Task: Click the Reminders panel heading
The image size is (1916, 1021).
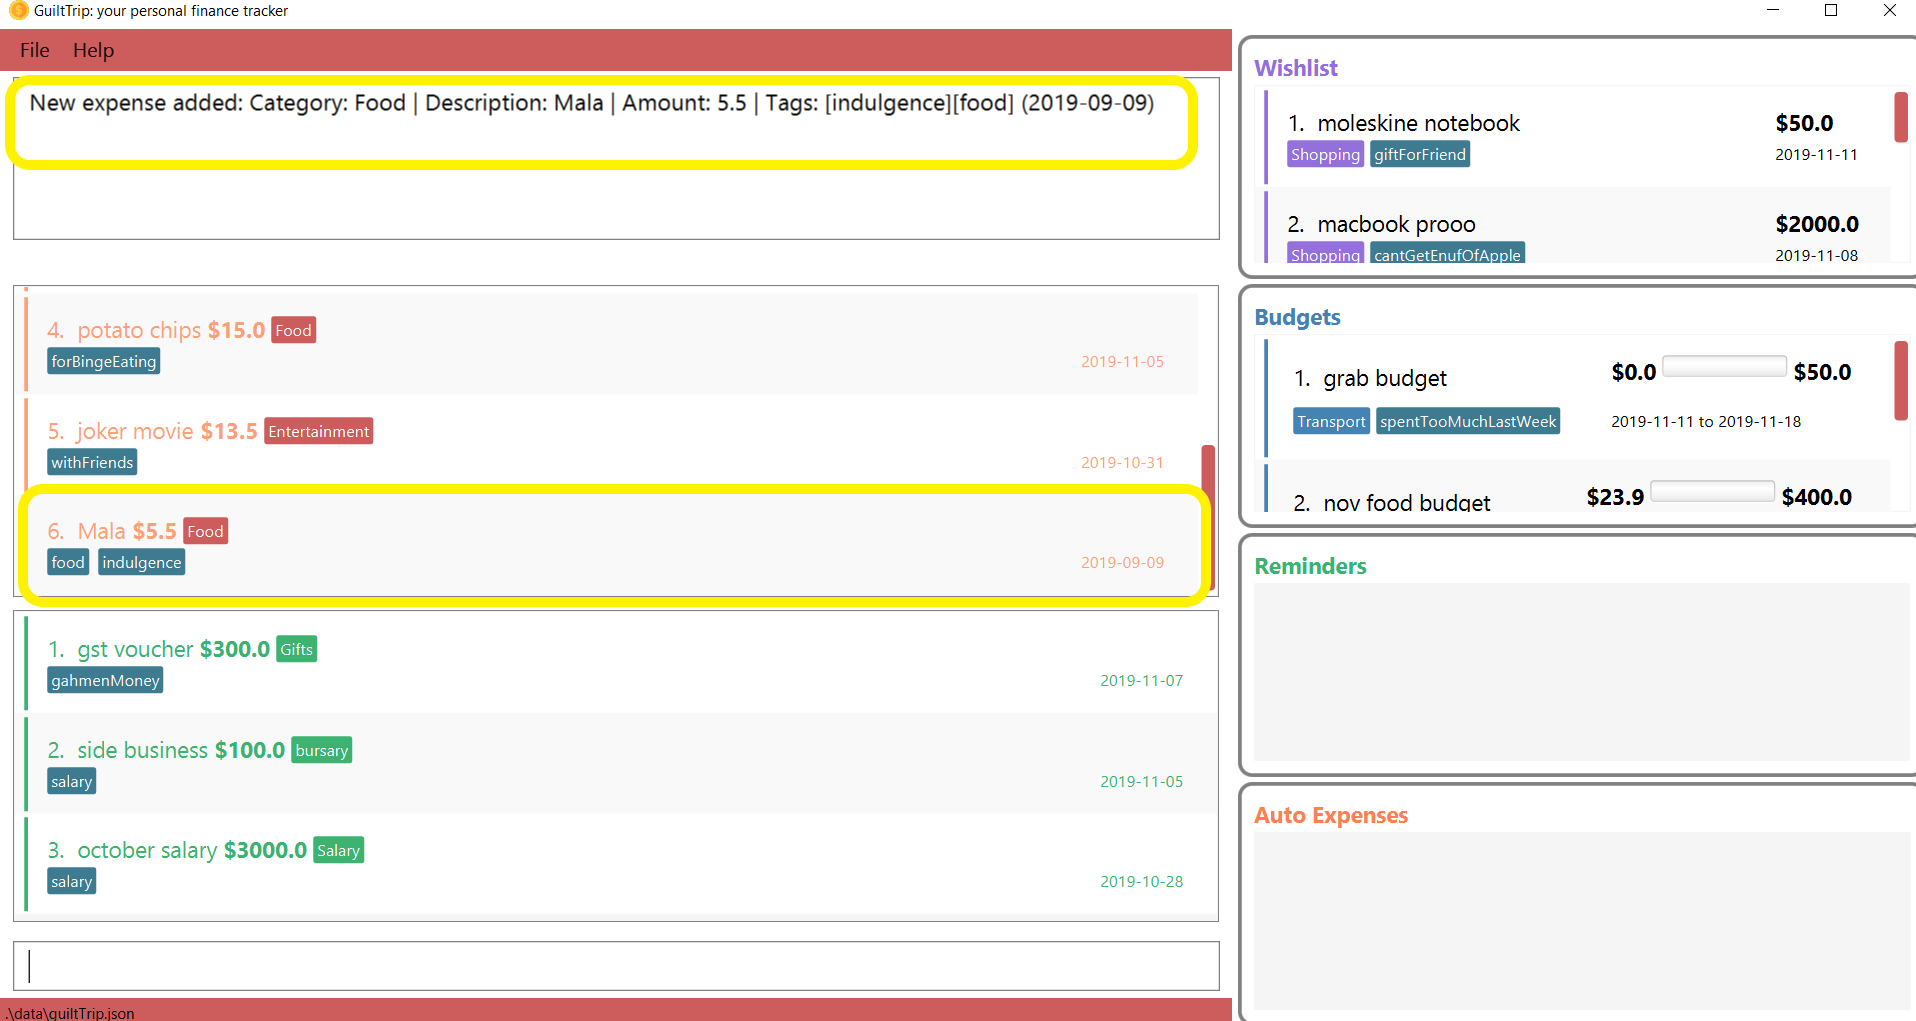Action: tap(1310, 566)
